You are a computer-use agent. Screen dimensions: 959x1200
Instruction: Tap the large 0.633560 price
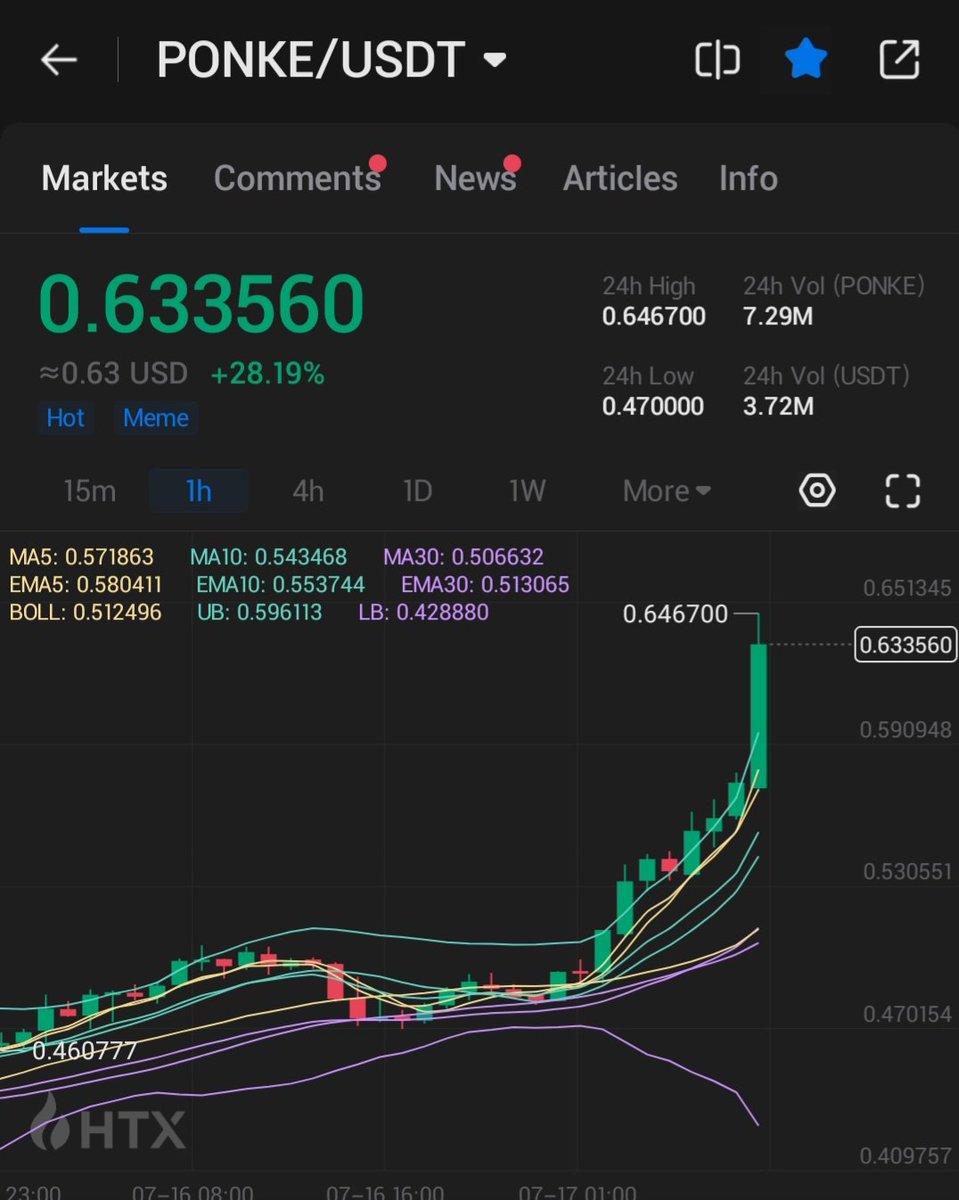[202, 304]
